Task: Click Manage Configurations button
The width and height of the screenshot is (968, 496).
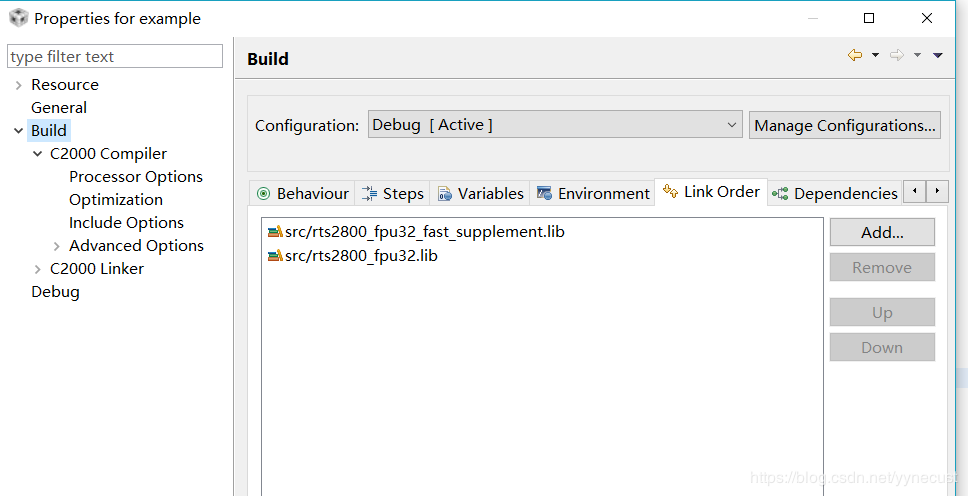Action: pos(844,125)
